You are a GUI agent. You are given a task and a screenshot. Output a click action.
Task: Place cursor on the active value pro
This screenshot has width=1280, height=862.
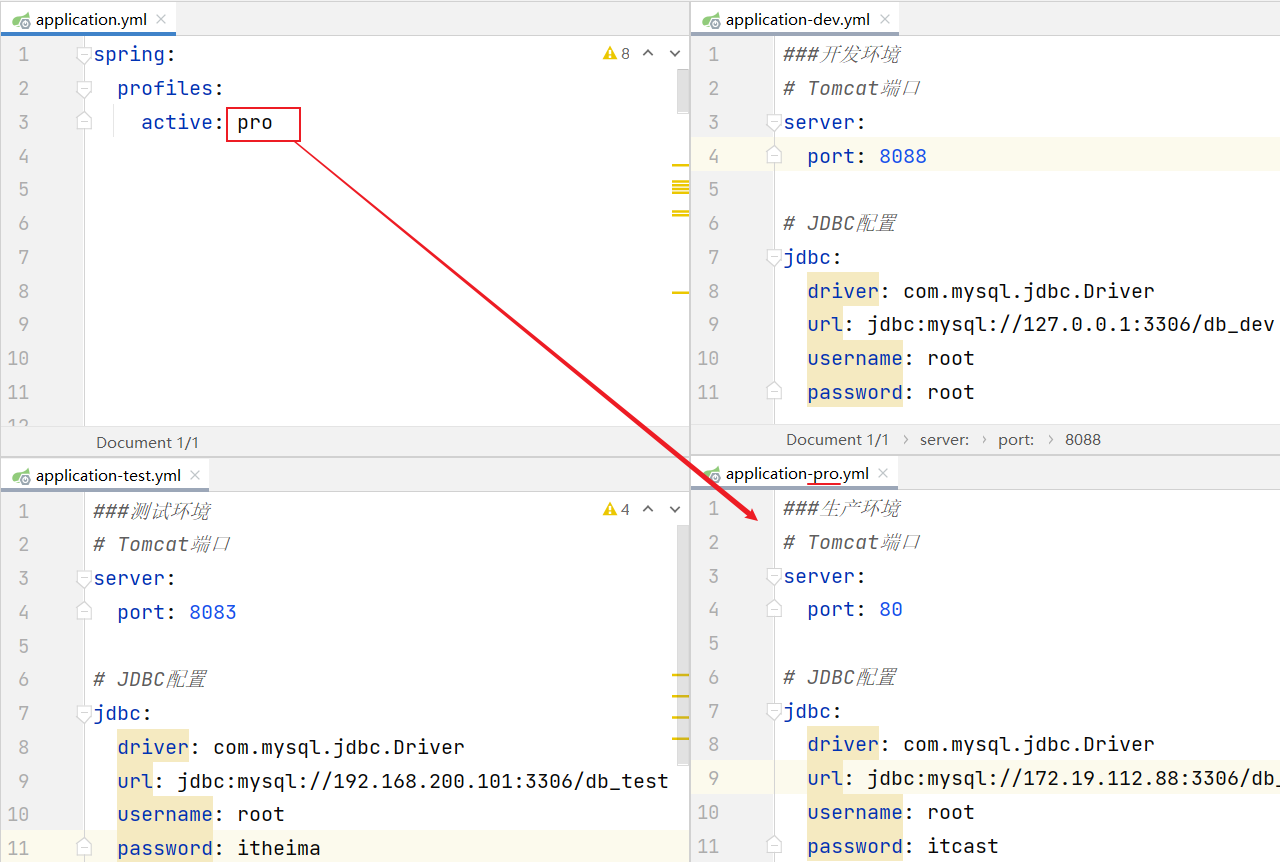tap(255, 122)
